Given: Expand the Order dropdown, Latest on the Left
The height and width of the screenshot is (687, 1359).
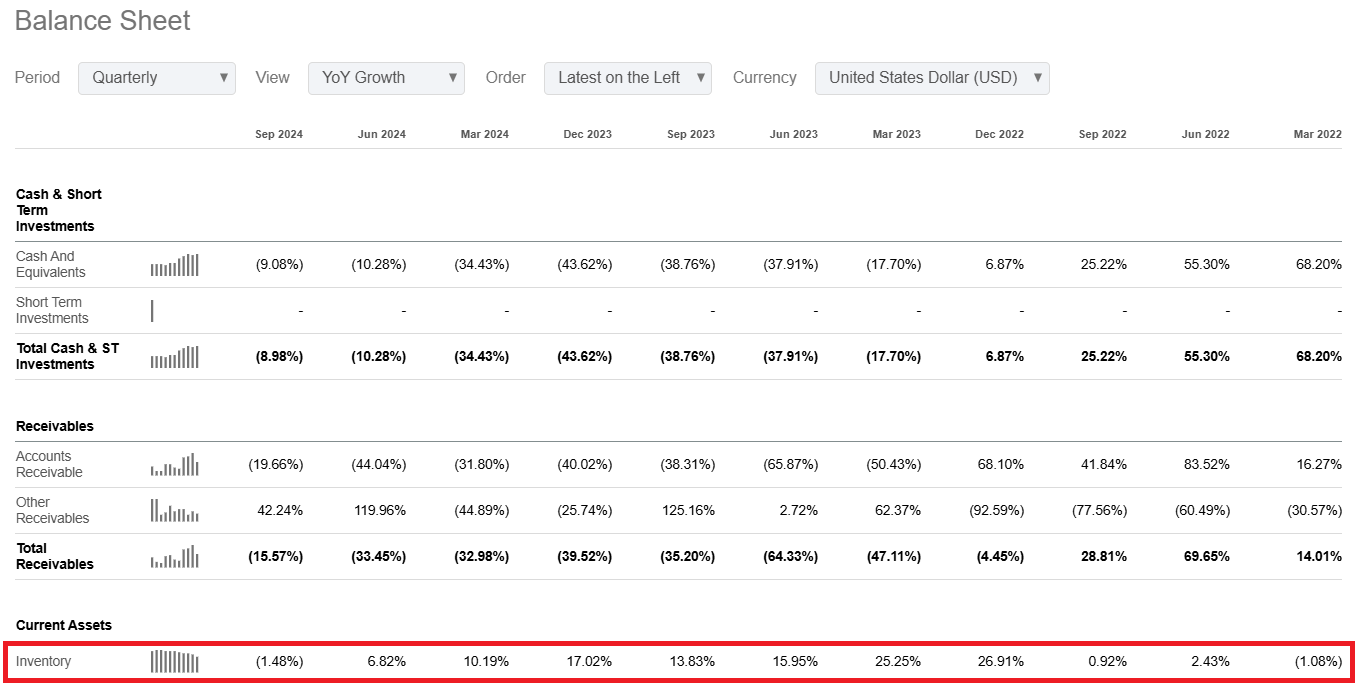Looking at the screenshot, I should pos(627,78).
